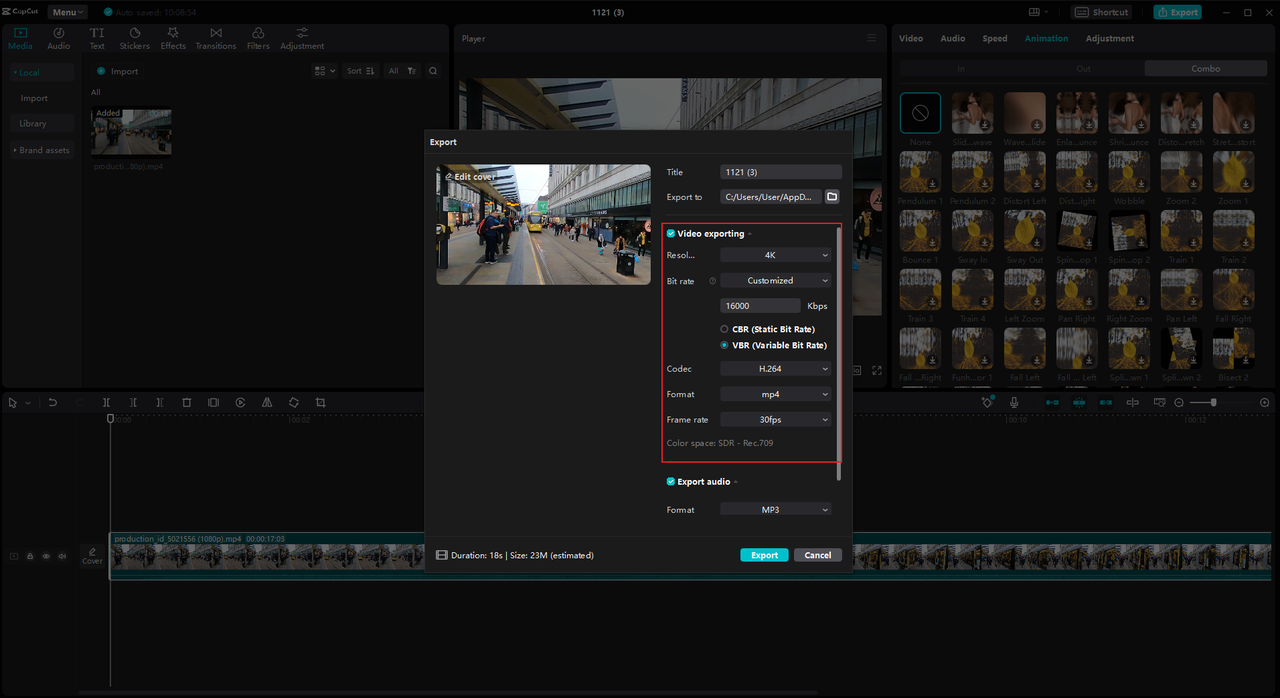Mute the track with speaker icon
Screen dimensions: 1280x698
[62, 556]
